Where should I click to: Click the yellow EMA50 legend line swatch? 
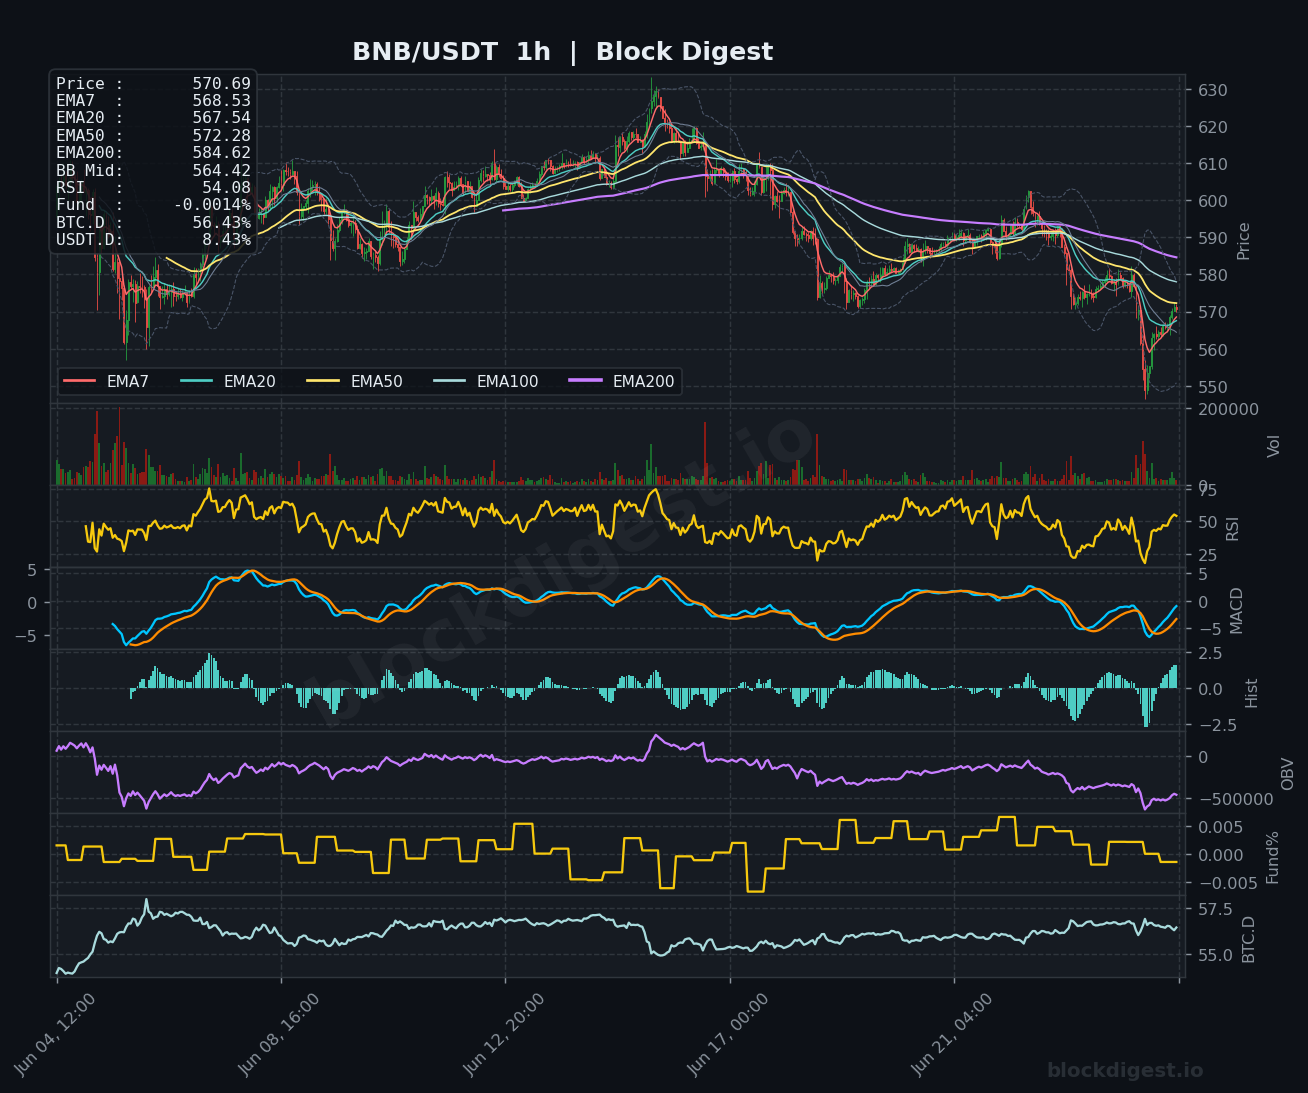tap(324, 381)
